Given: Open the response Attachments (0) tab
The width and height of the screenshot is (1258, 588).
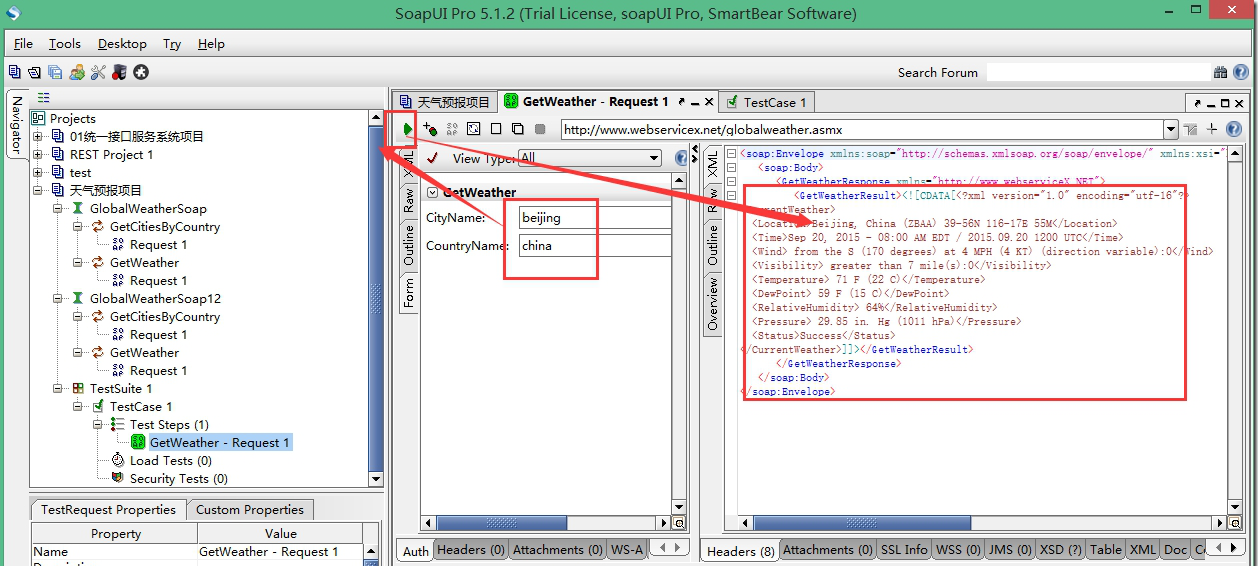Looking at the screenshot, I should tap(826, 549).
